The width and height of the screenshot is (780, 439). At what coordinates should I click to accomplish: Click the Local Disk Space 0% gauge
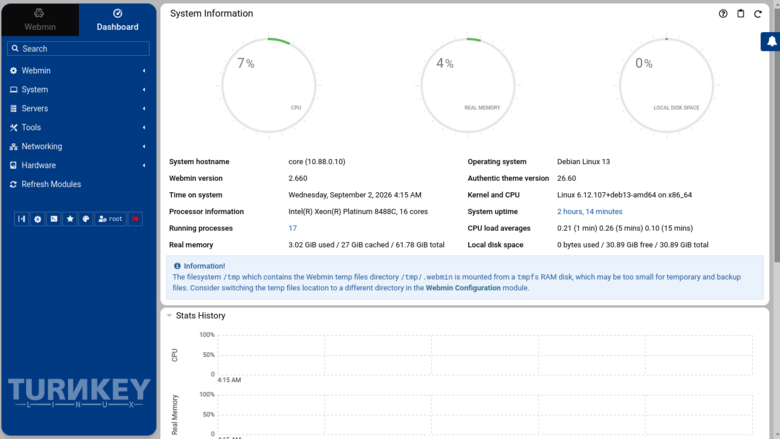click(667, 86)
